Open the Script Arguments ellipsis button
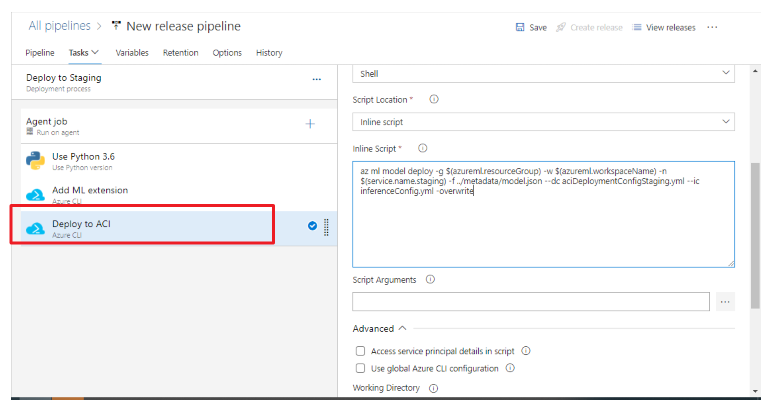This screenshot has height=403, width=763. [725, 302]
